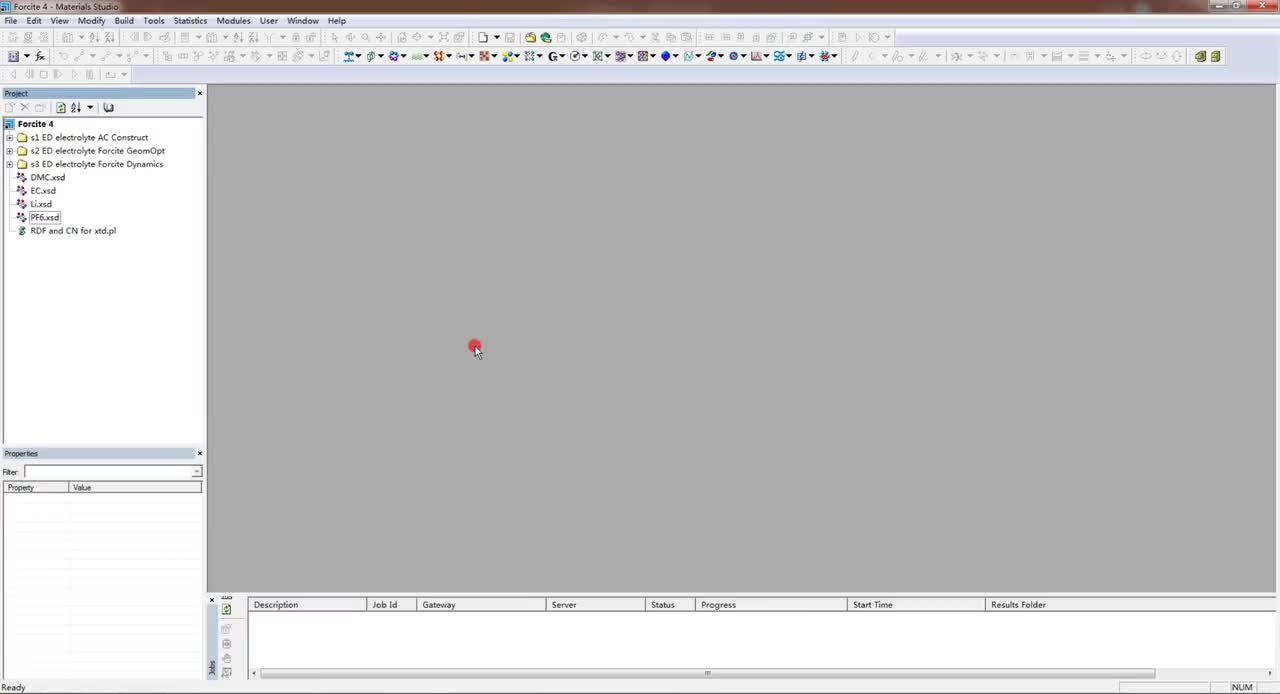Click the green globe toolbar icon
1280x694 pixels.
click(x=546, y=37)
